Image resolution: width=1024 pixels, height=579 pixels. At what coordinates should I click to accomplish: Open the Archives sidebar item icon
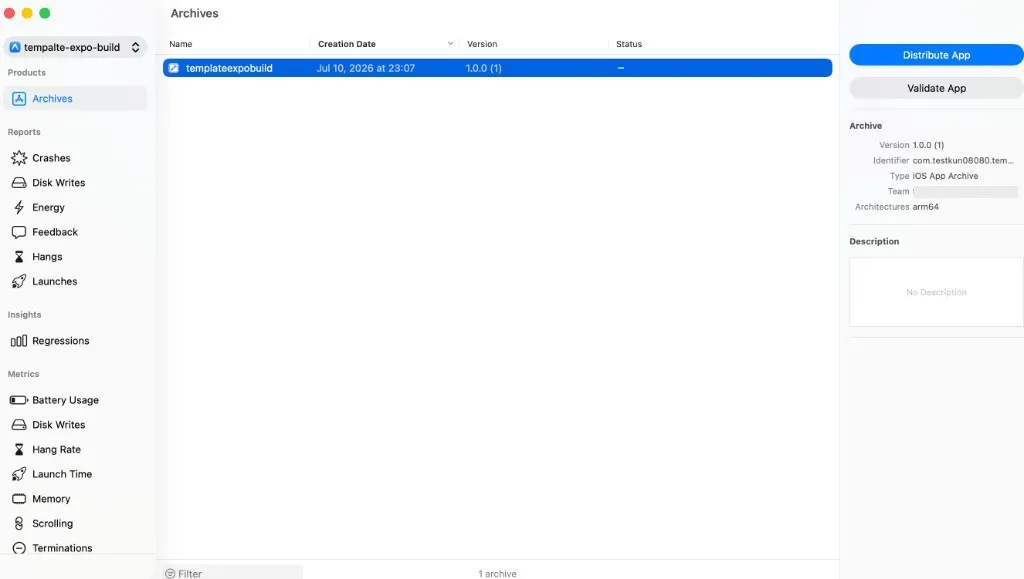19,99
